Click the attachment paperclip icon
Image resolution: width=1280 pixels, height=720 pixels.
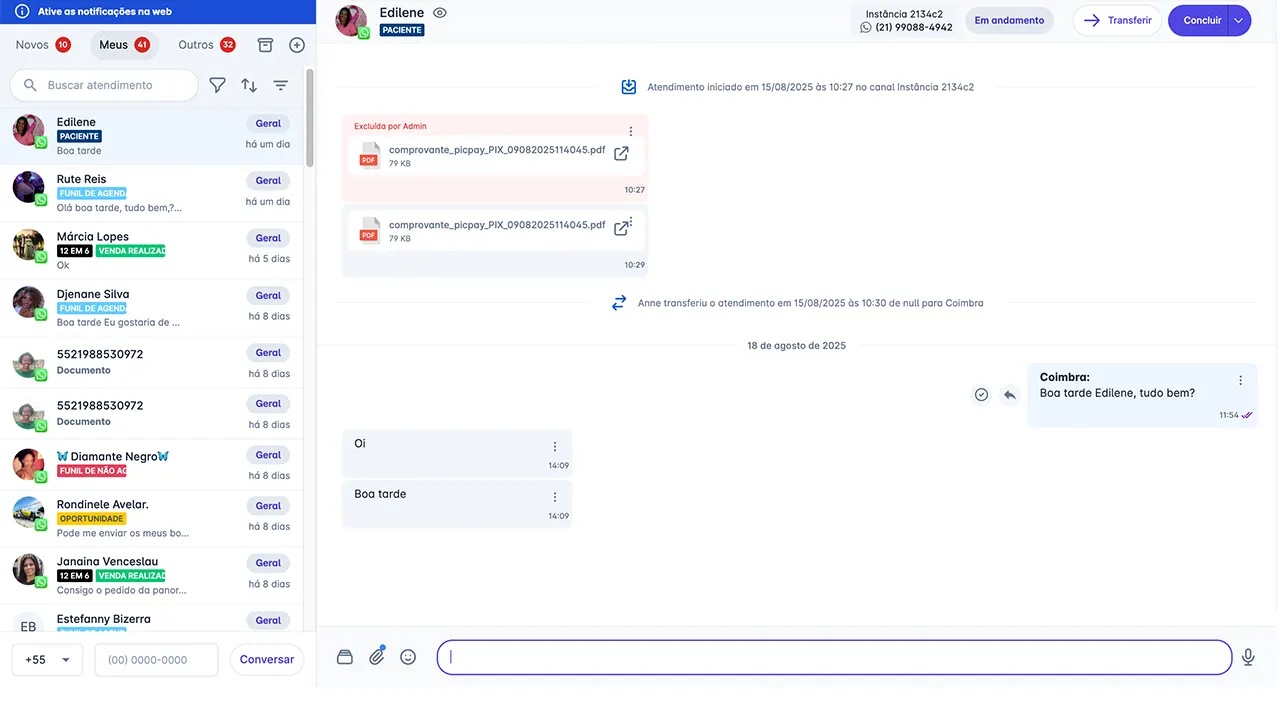coord(377,657)
